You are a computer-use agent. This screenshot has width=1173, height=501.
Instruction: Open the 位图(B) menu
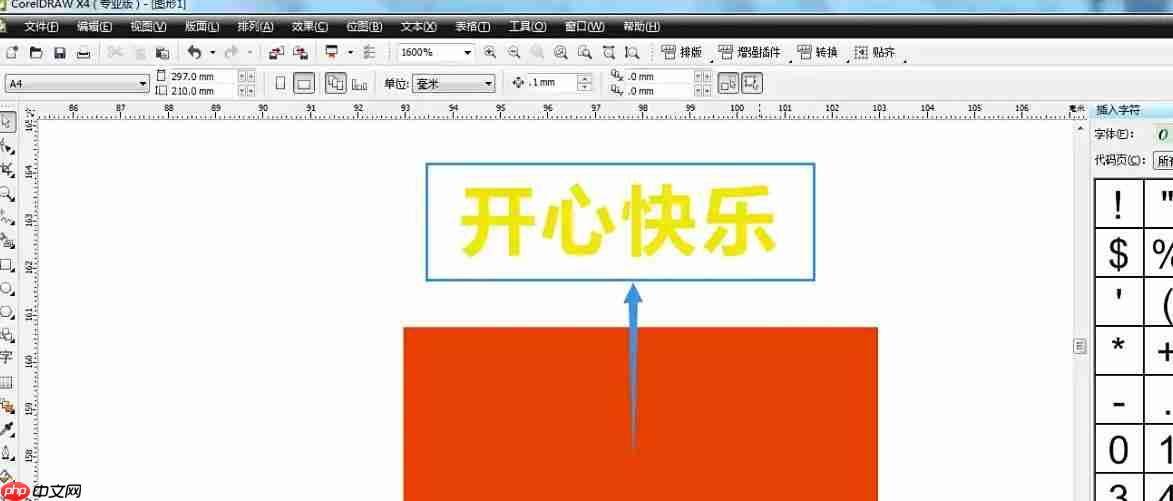tap(364, 27)
